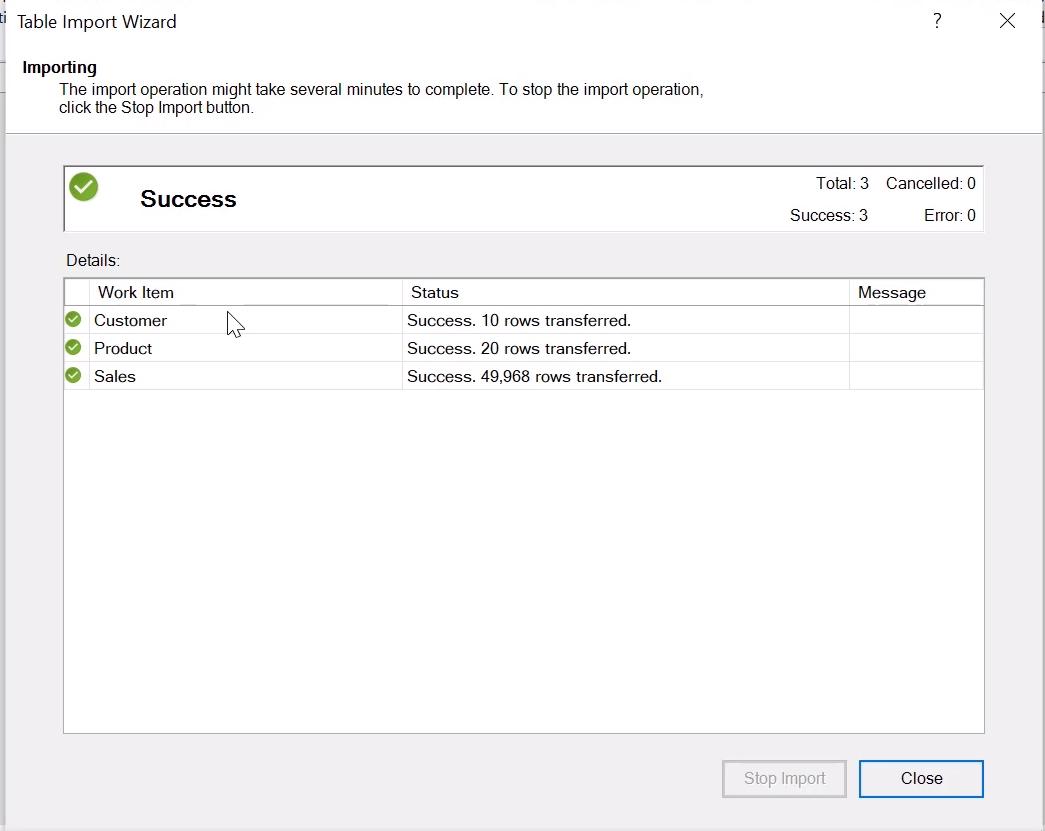Click the Importing heading label
This screenshot has height=831, width=1045.
click(x=58, y=67)
